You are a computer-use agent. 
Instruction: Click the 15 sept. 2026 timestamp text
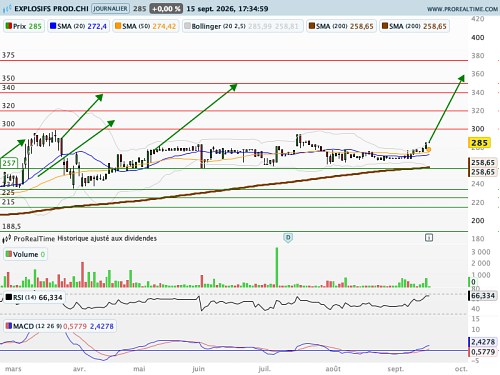pos(227,9)
